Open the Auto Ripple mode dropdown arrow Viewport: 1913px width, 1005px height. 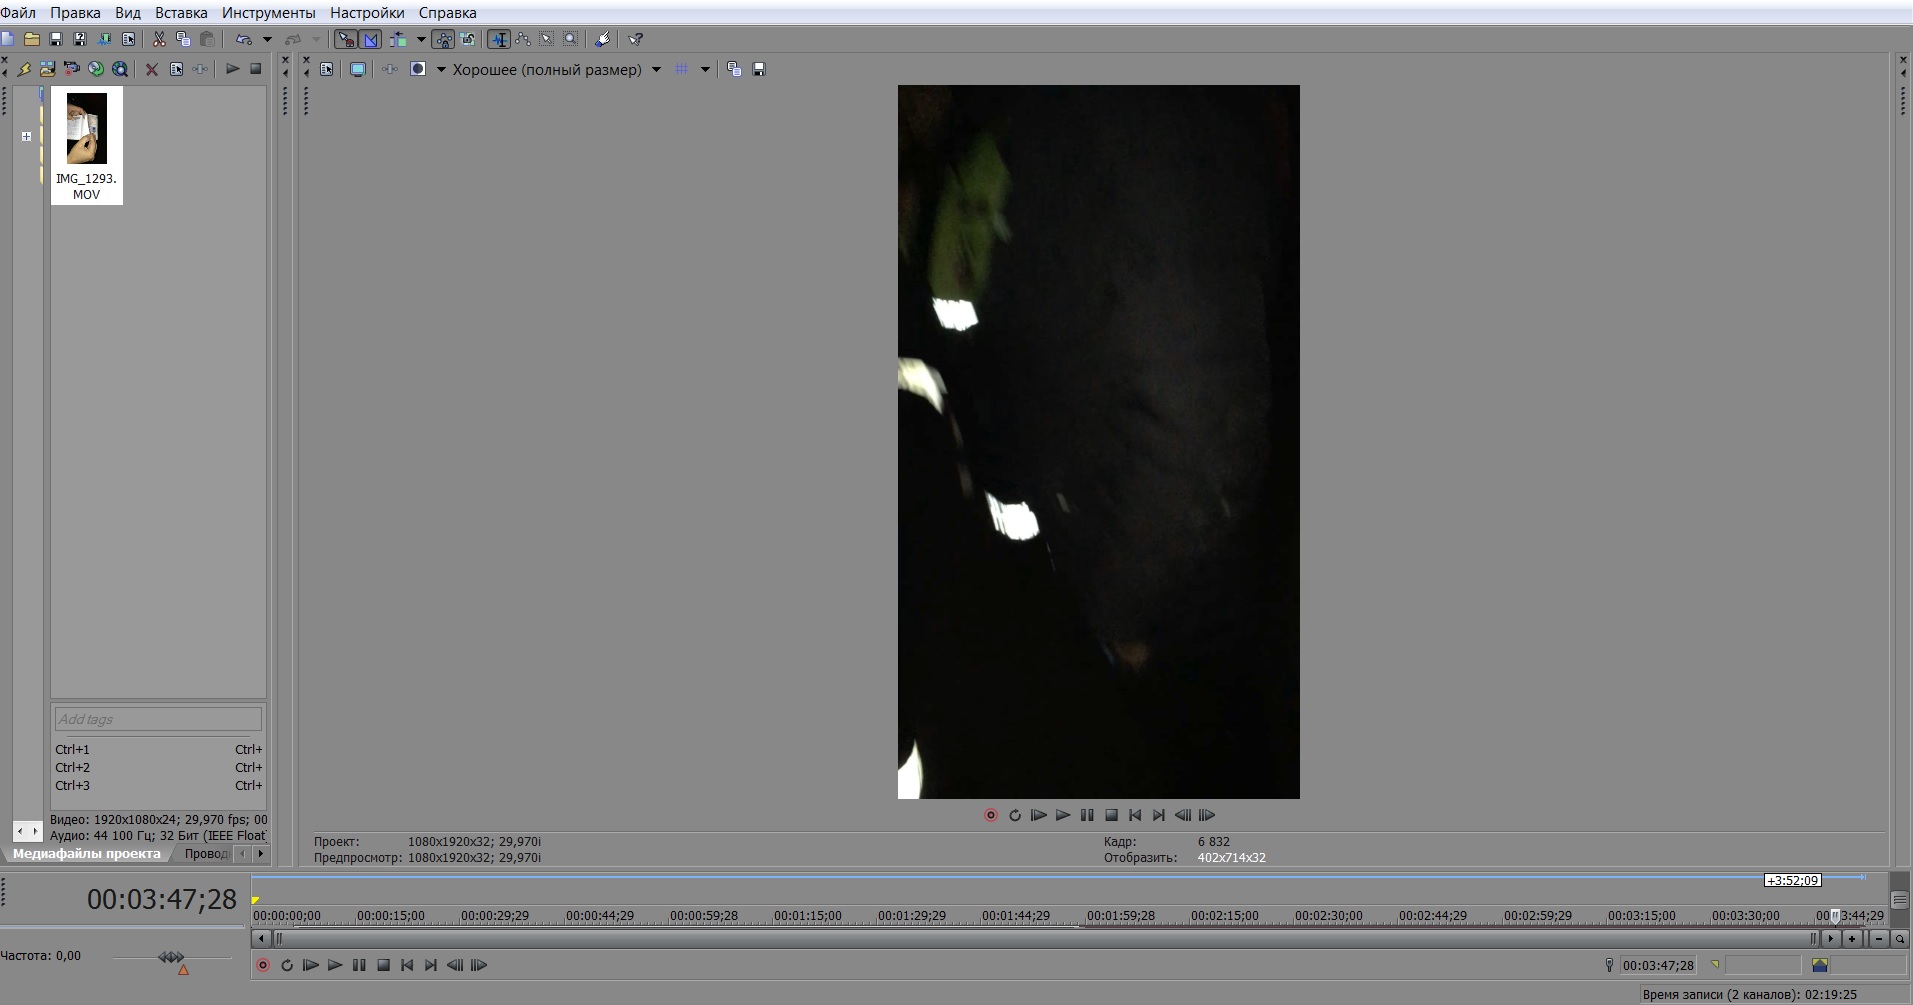(421, 39)
